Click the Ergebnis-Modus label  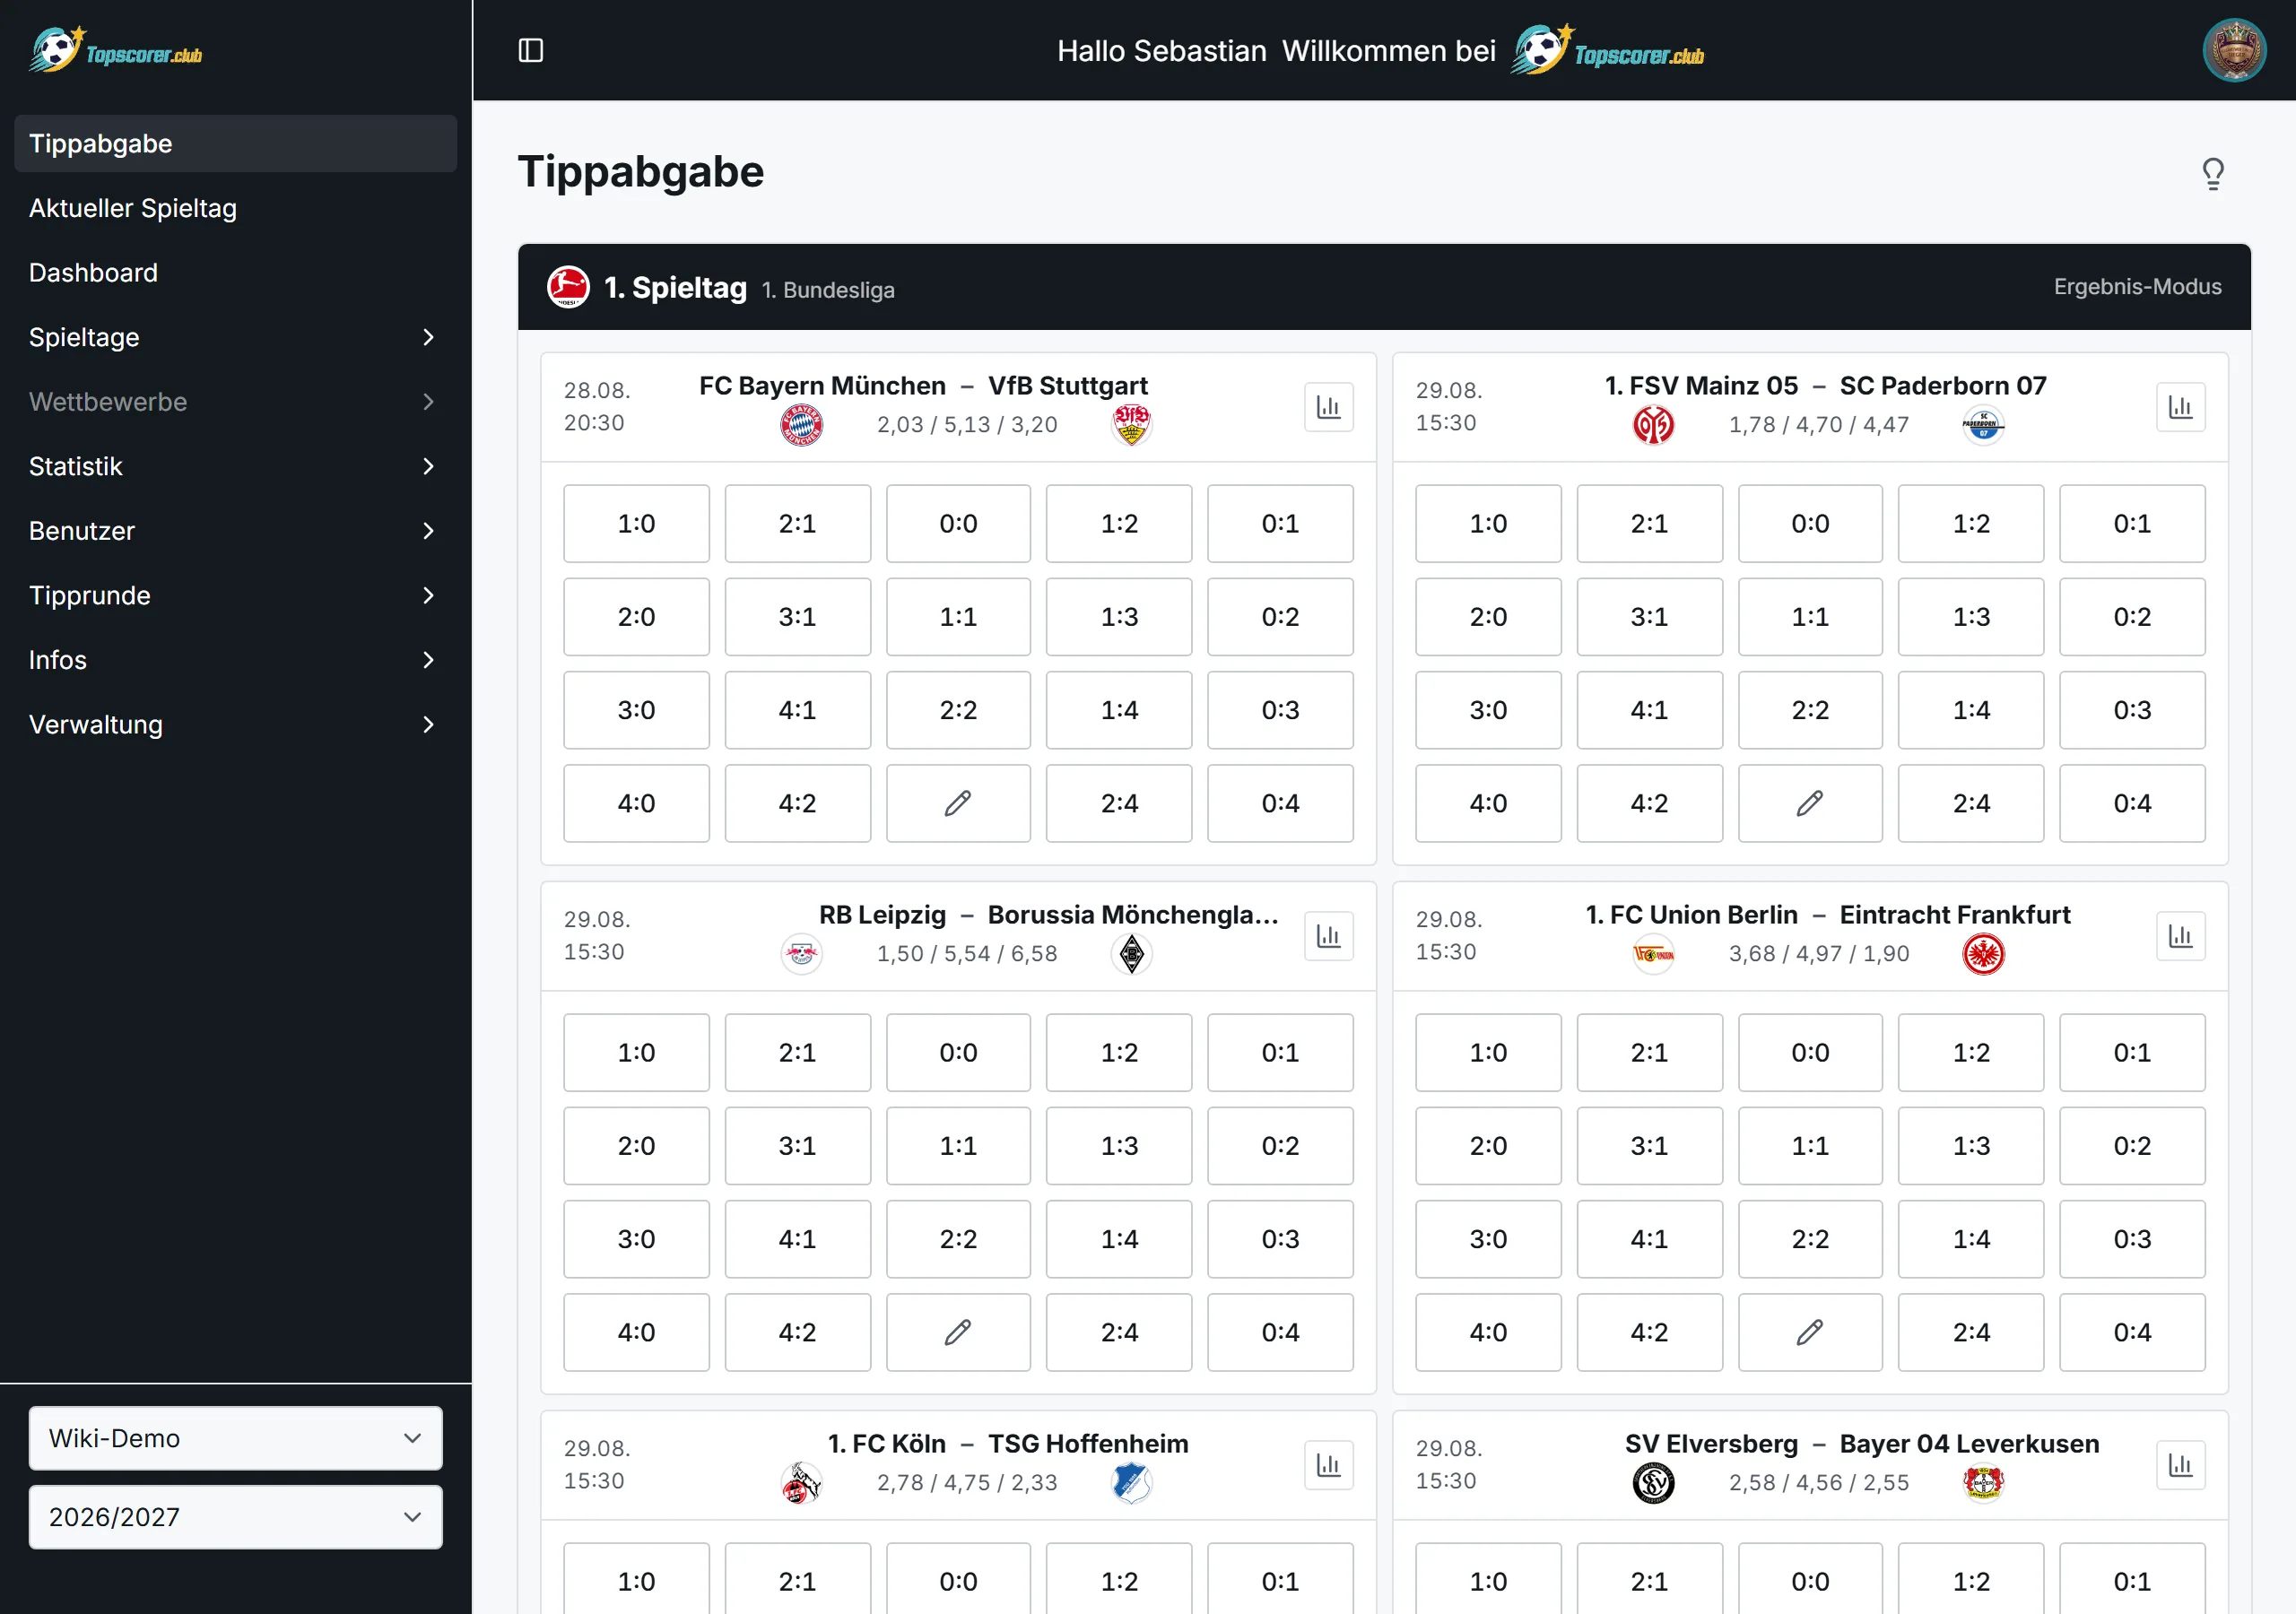[2137, 287]
